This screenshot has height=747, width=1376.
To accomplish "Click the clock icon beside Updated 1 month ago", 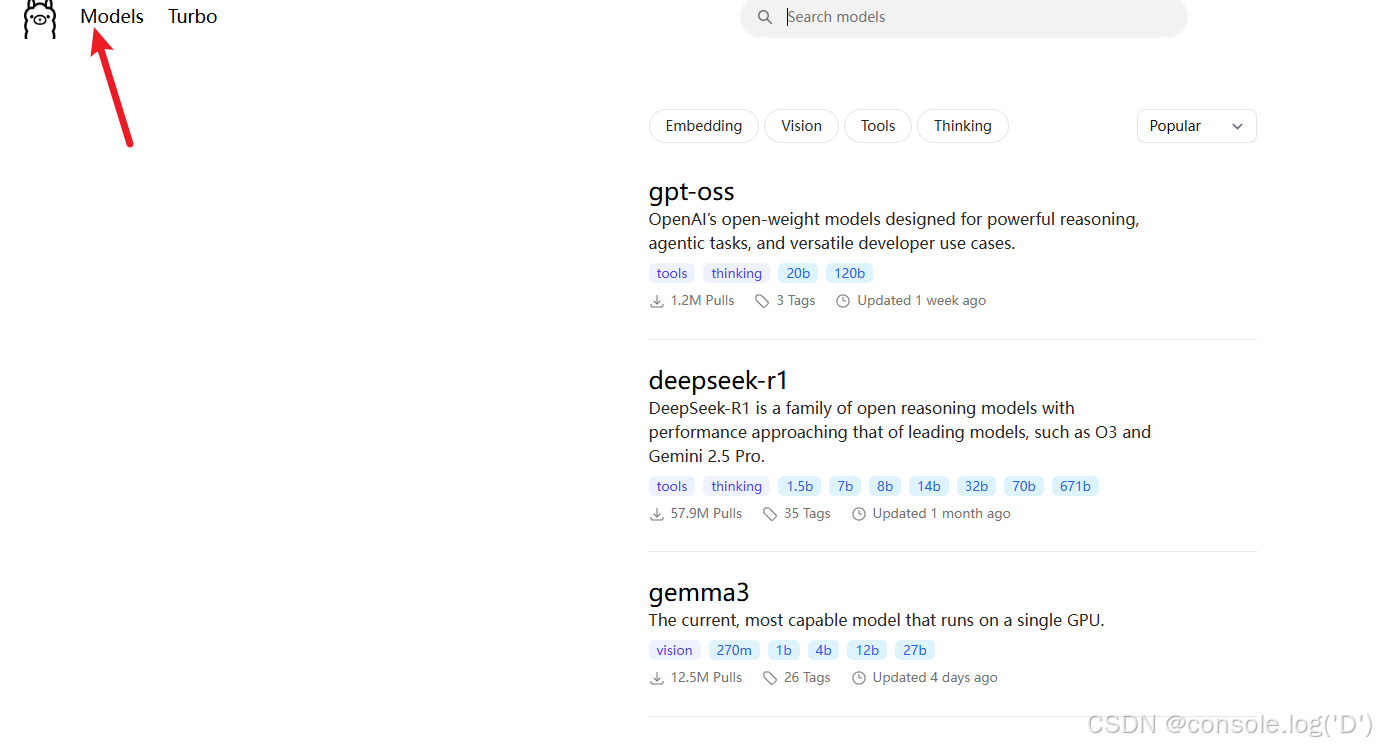I will (x=859, y=514).
